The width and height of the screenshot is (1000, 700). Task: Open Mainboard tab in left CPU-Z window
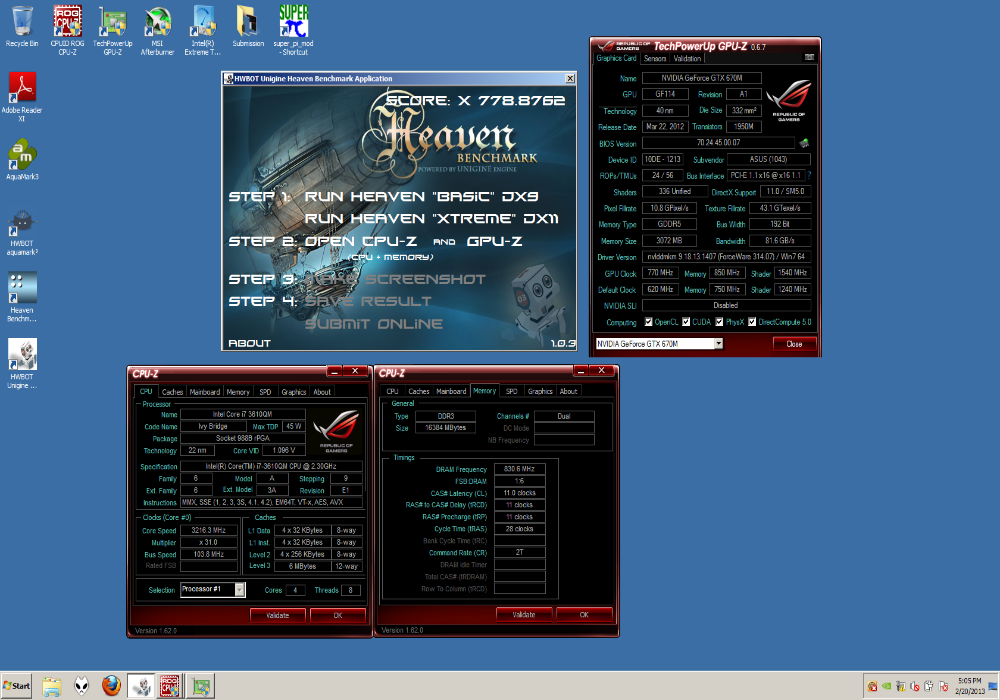205,391
